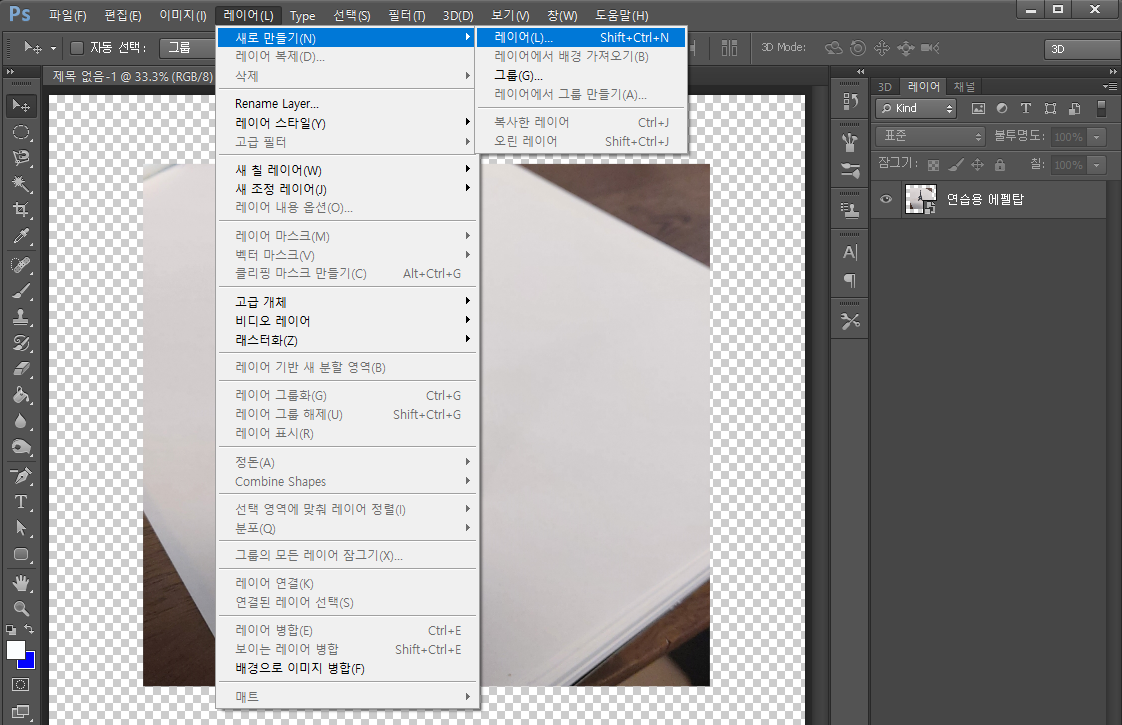
Task: Select the Clone Stamp tool
Action: [x=21, y=317]
